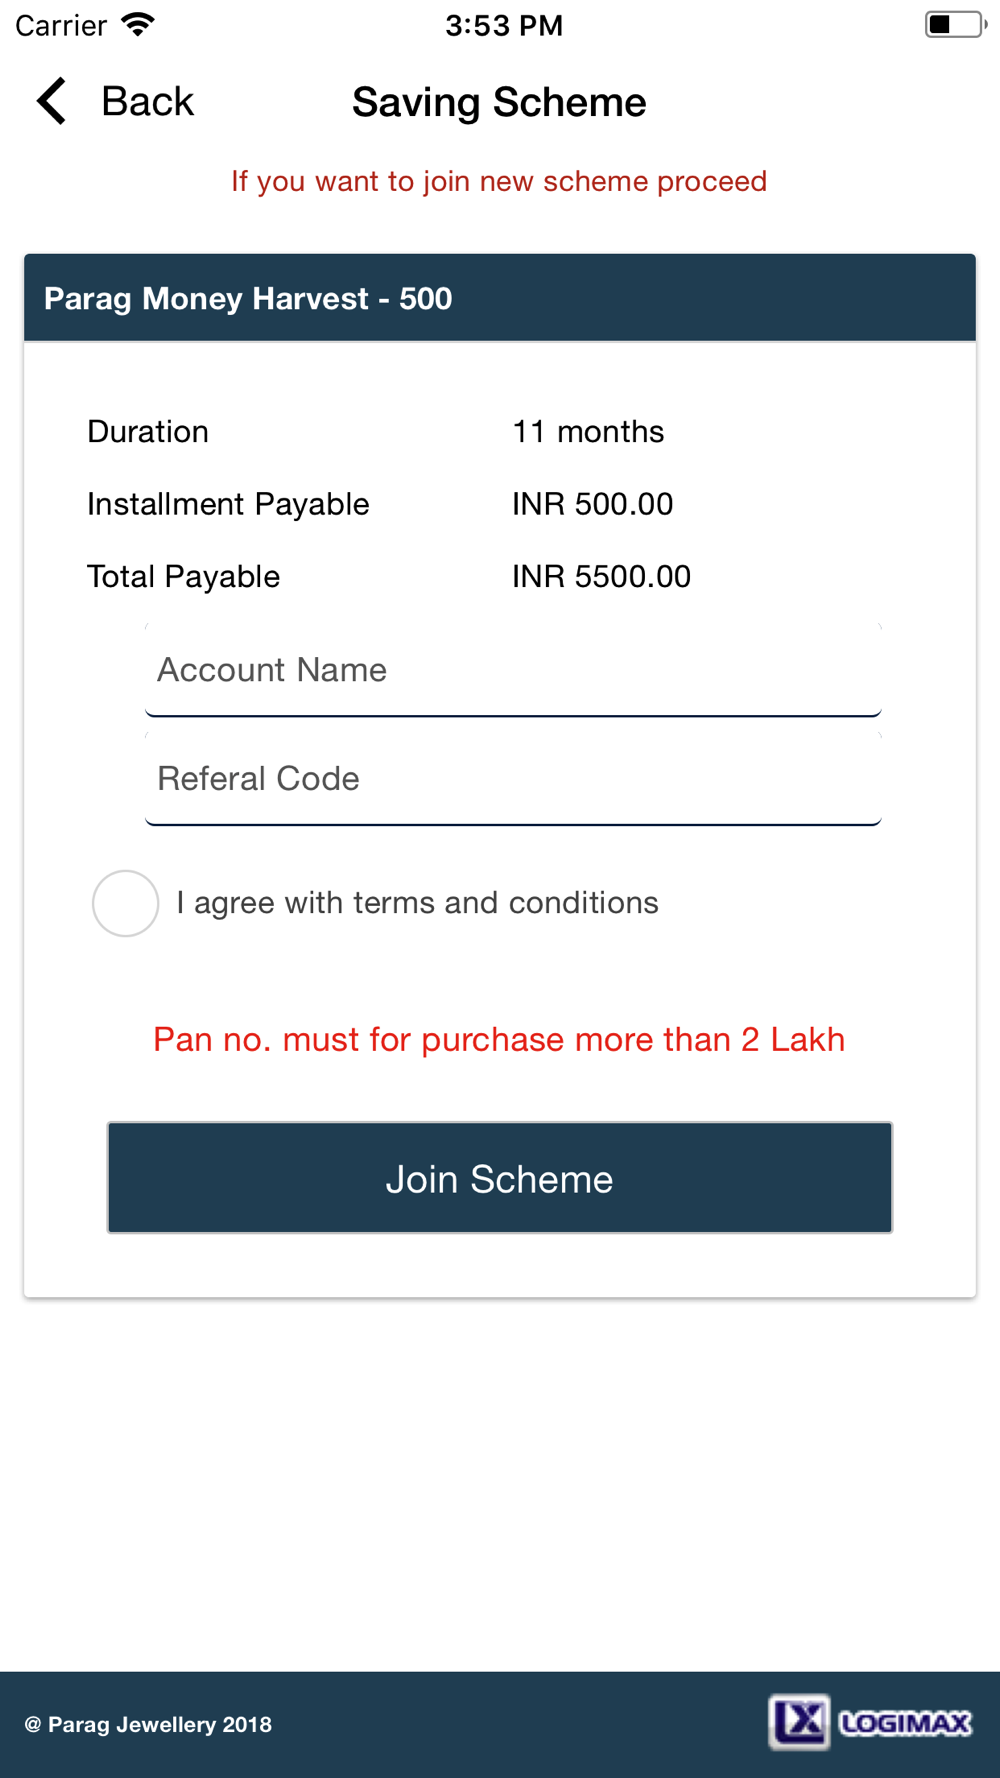
Task: Click the Account Name input field
Action: click(x=513, y=670)
